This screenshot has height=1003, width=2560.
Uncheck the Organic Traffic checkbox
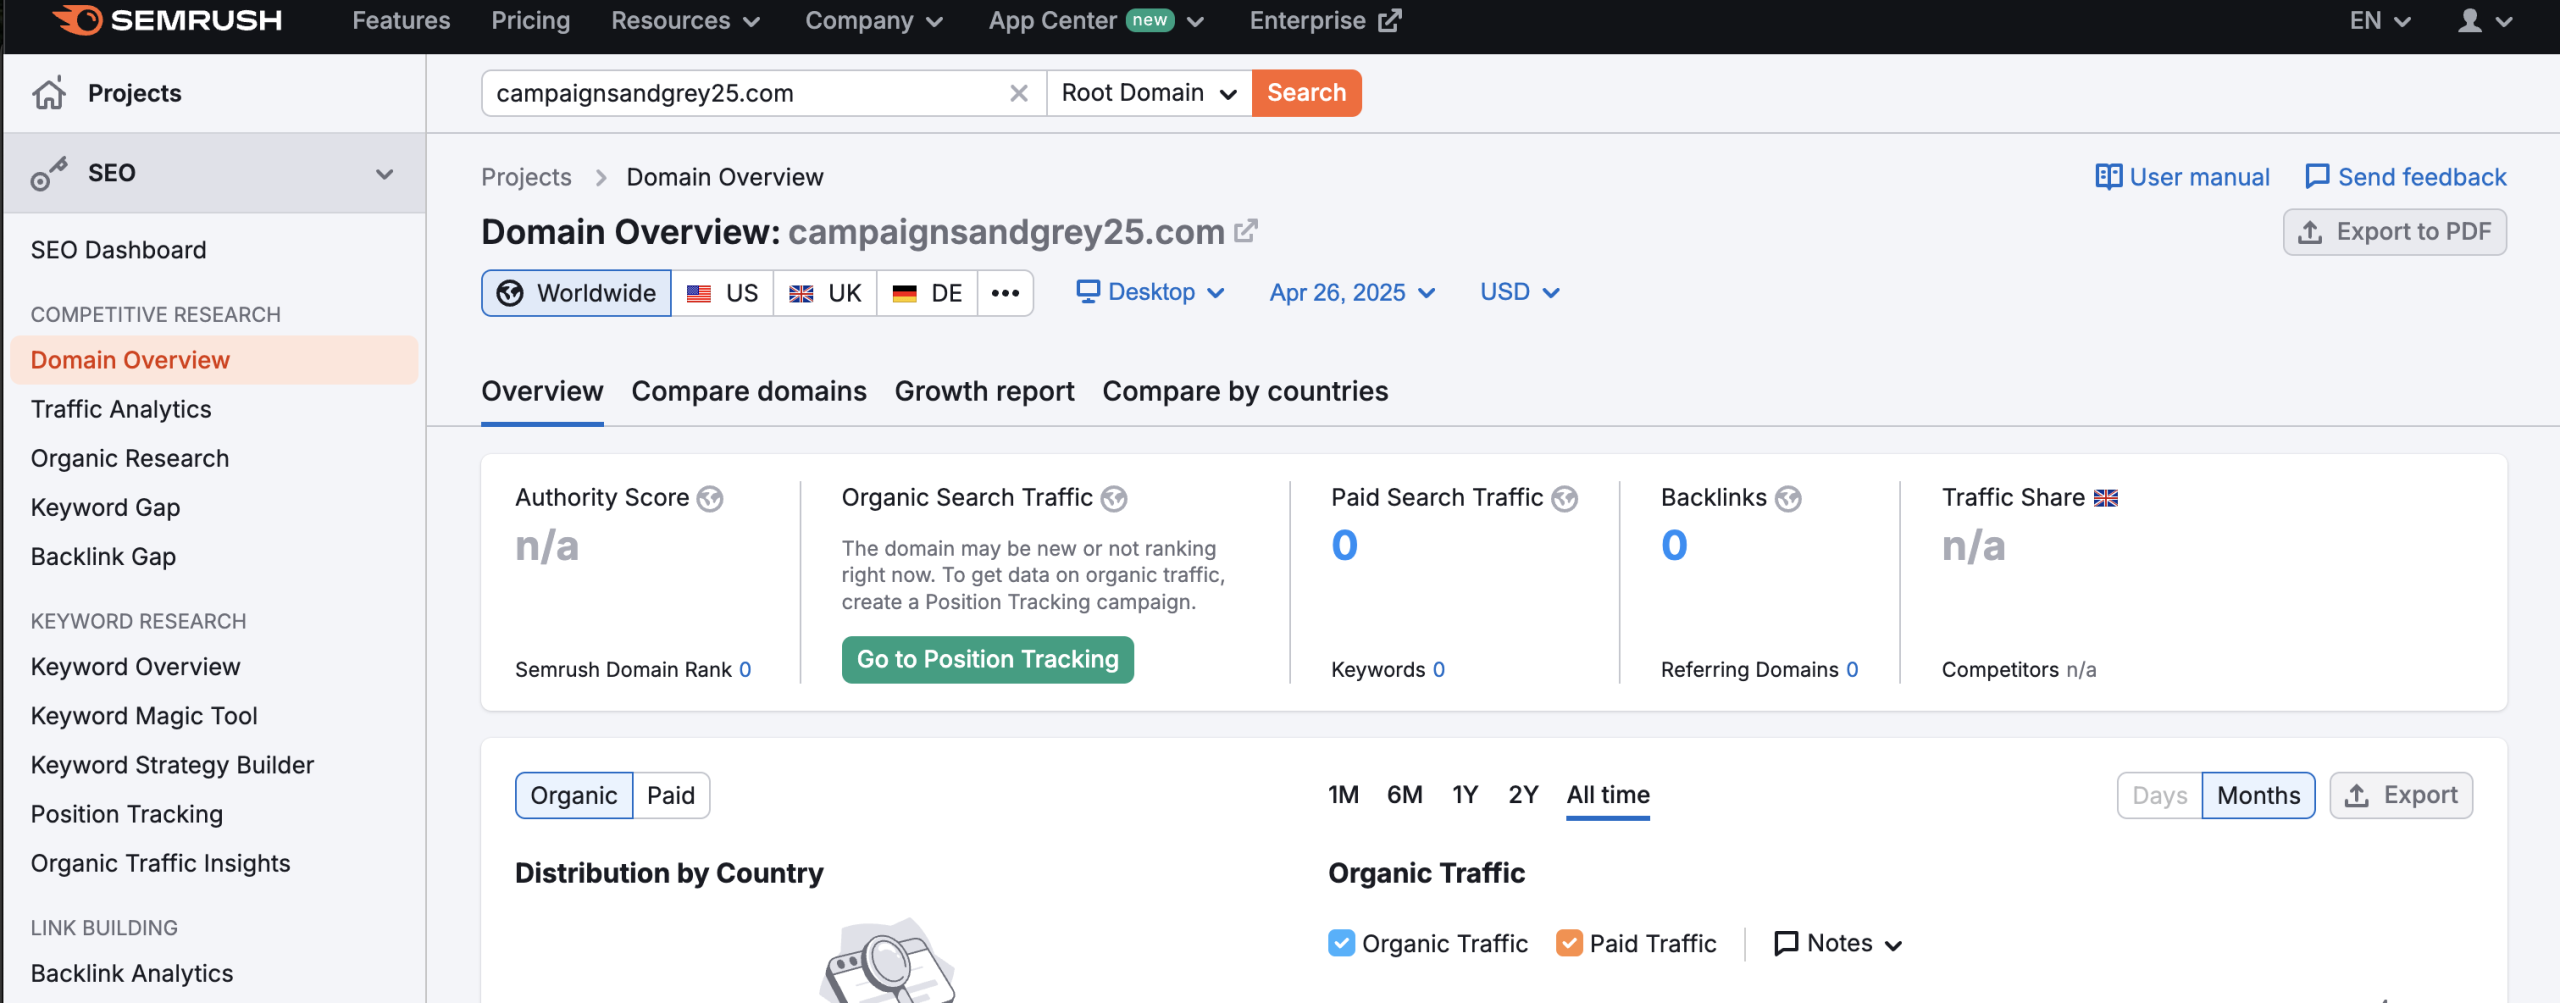(x=1341, y=943)
